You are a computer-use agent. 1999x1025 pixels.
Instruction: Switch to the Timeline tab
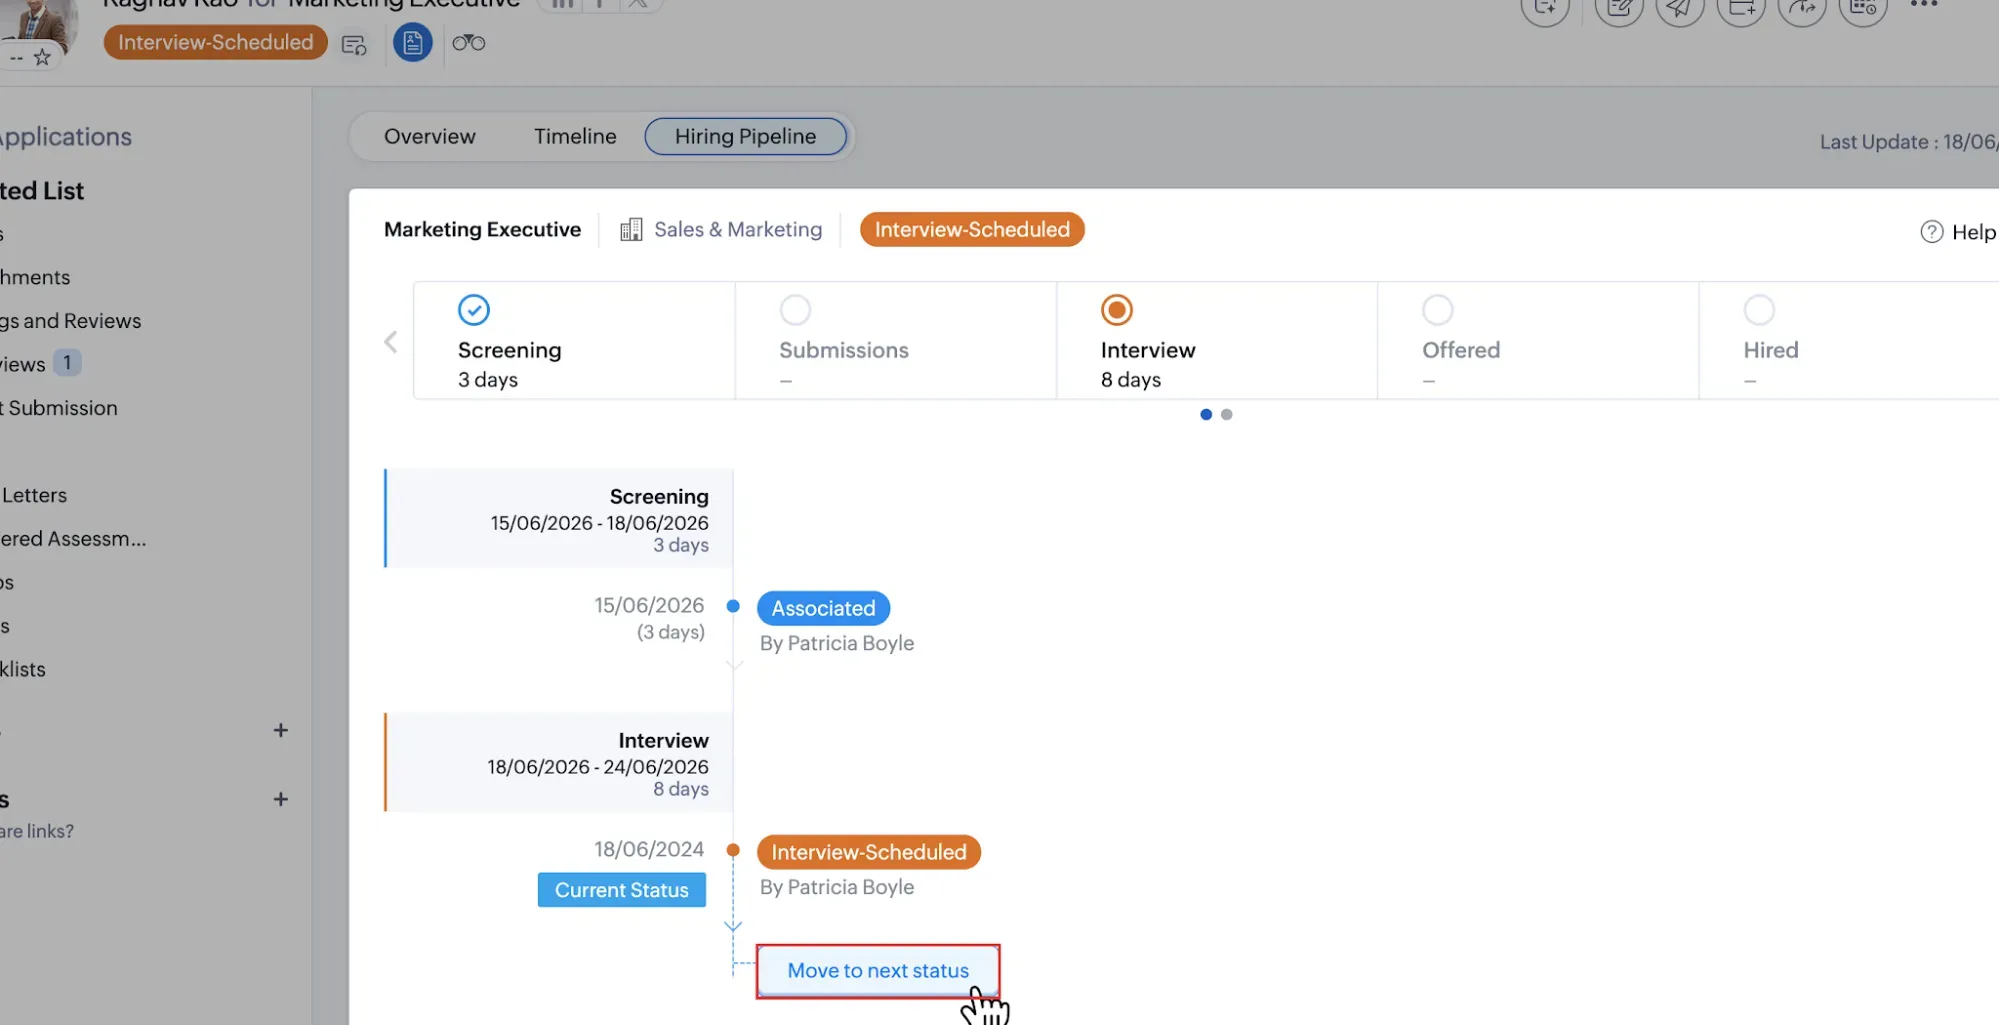(x=575, y=137)
